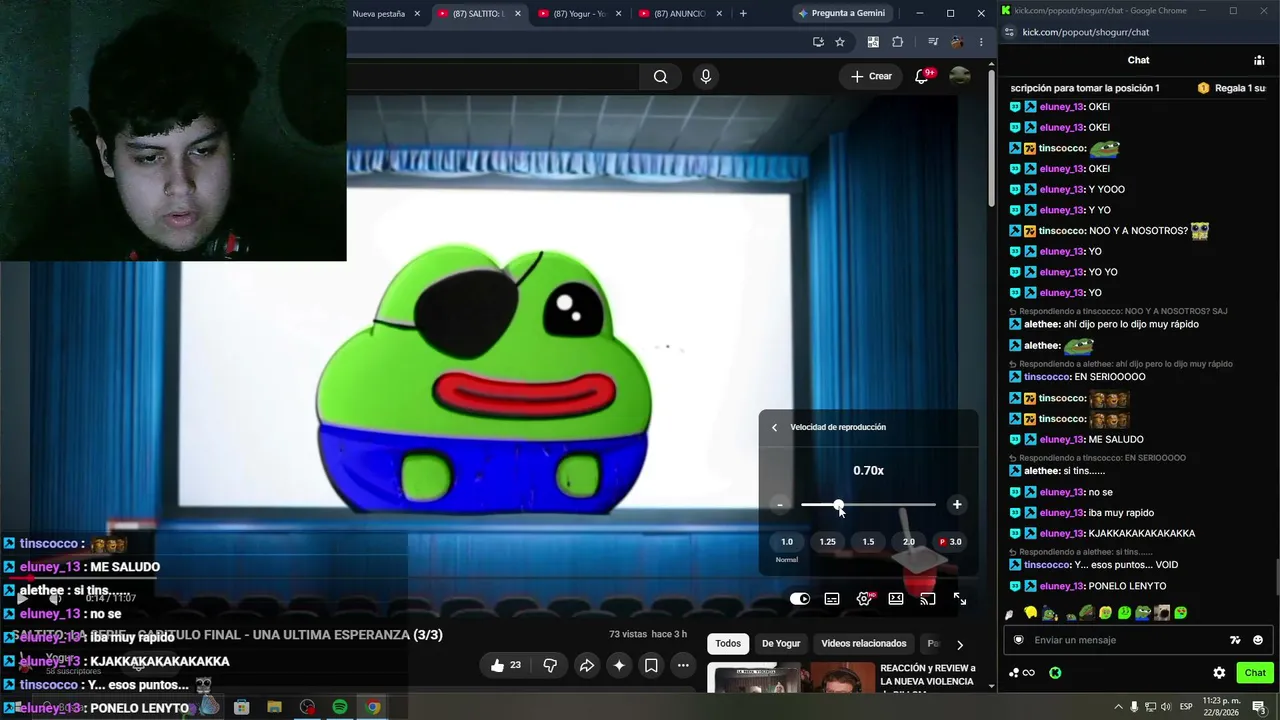Open the 7TV emote menu in chat

pos(1235,640)
